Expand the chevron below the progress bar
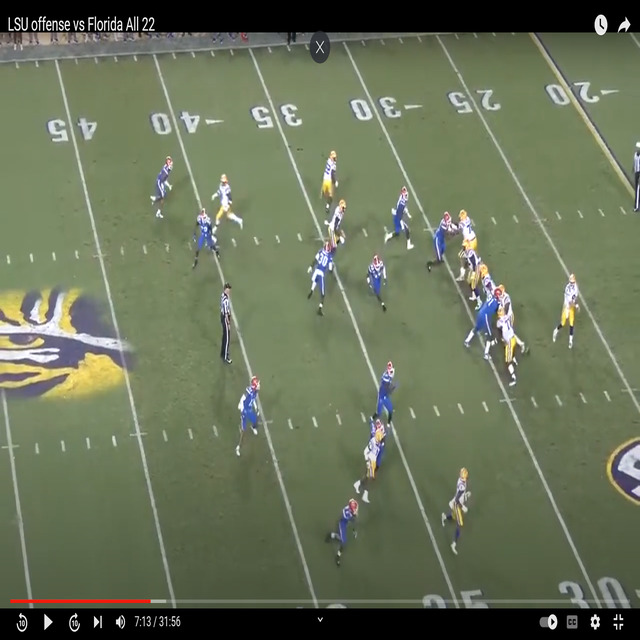Screen dimensions: 640x640 (x=321, y=619)
